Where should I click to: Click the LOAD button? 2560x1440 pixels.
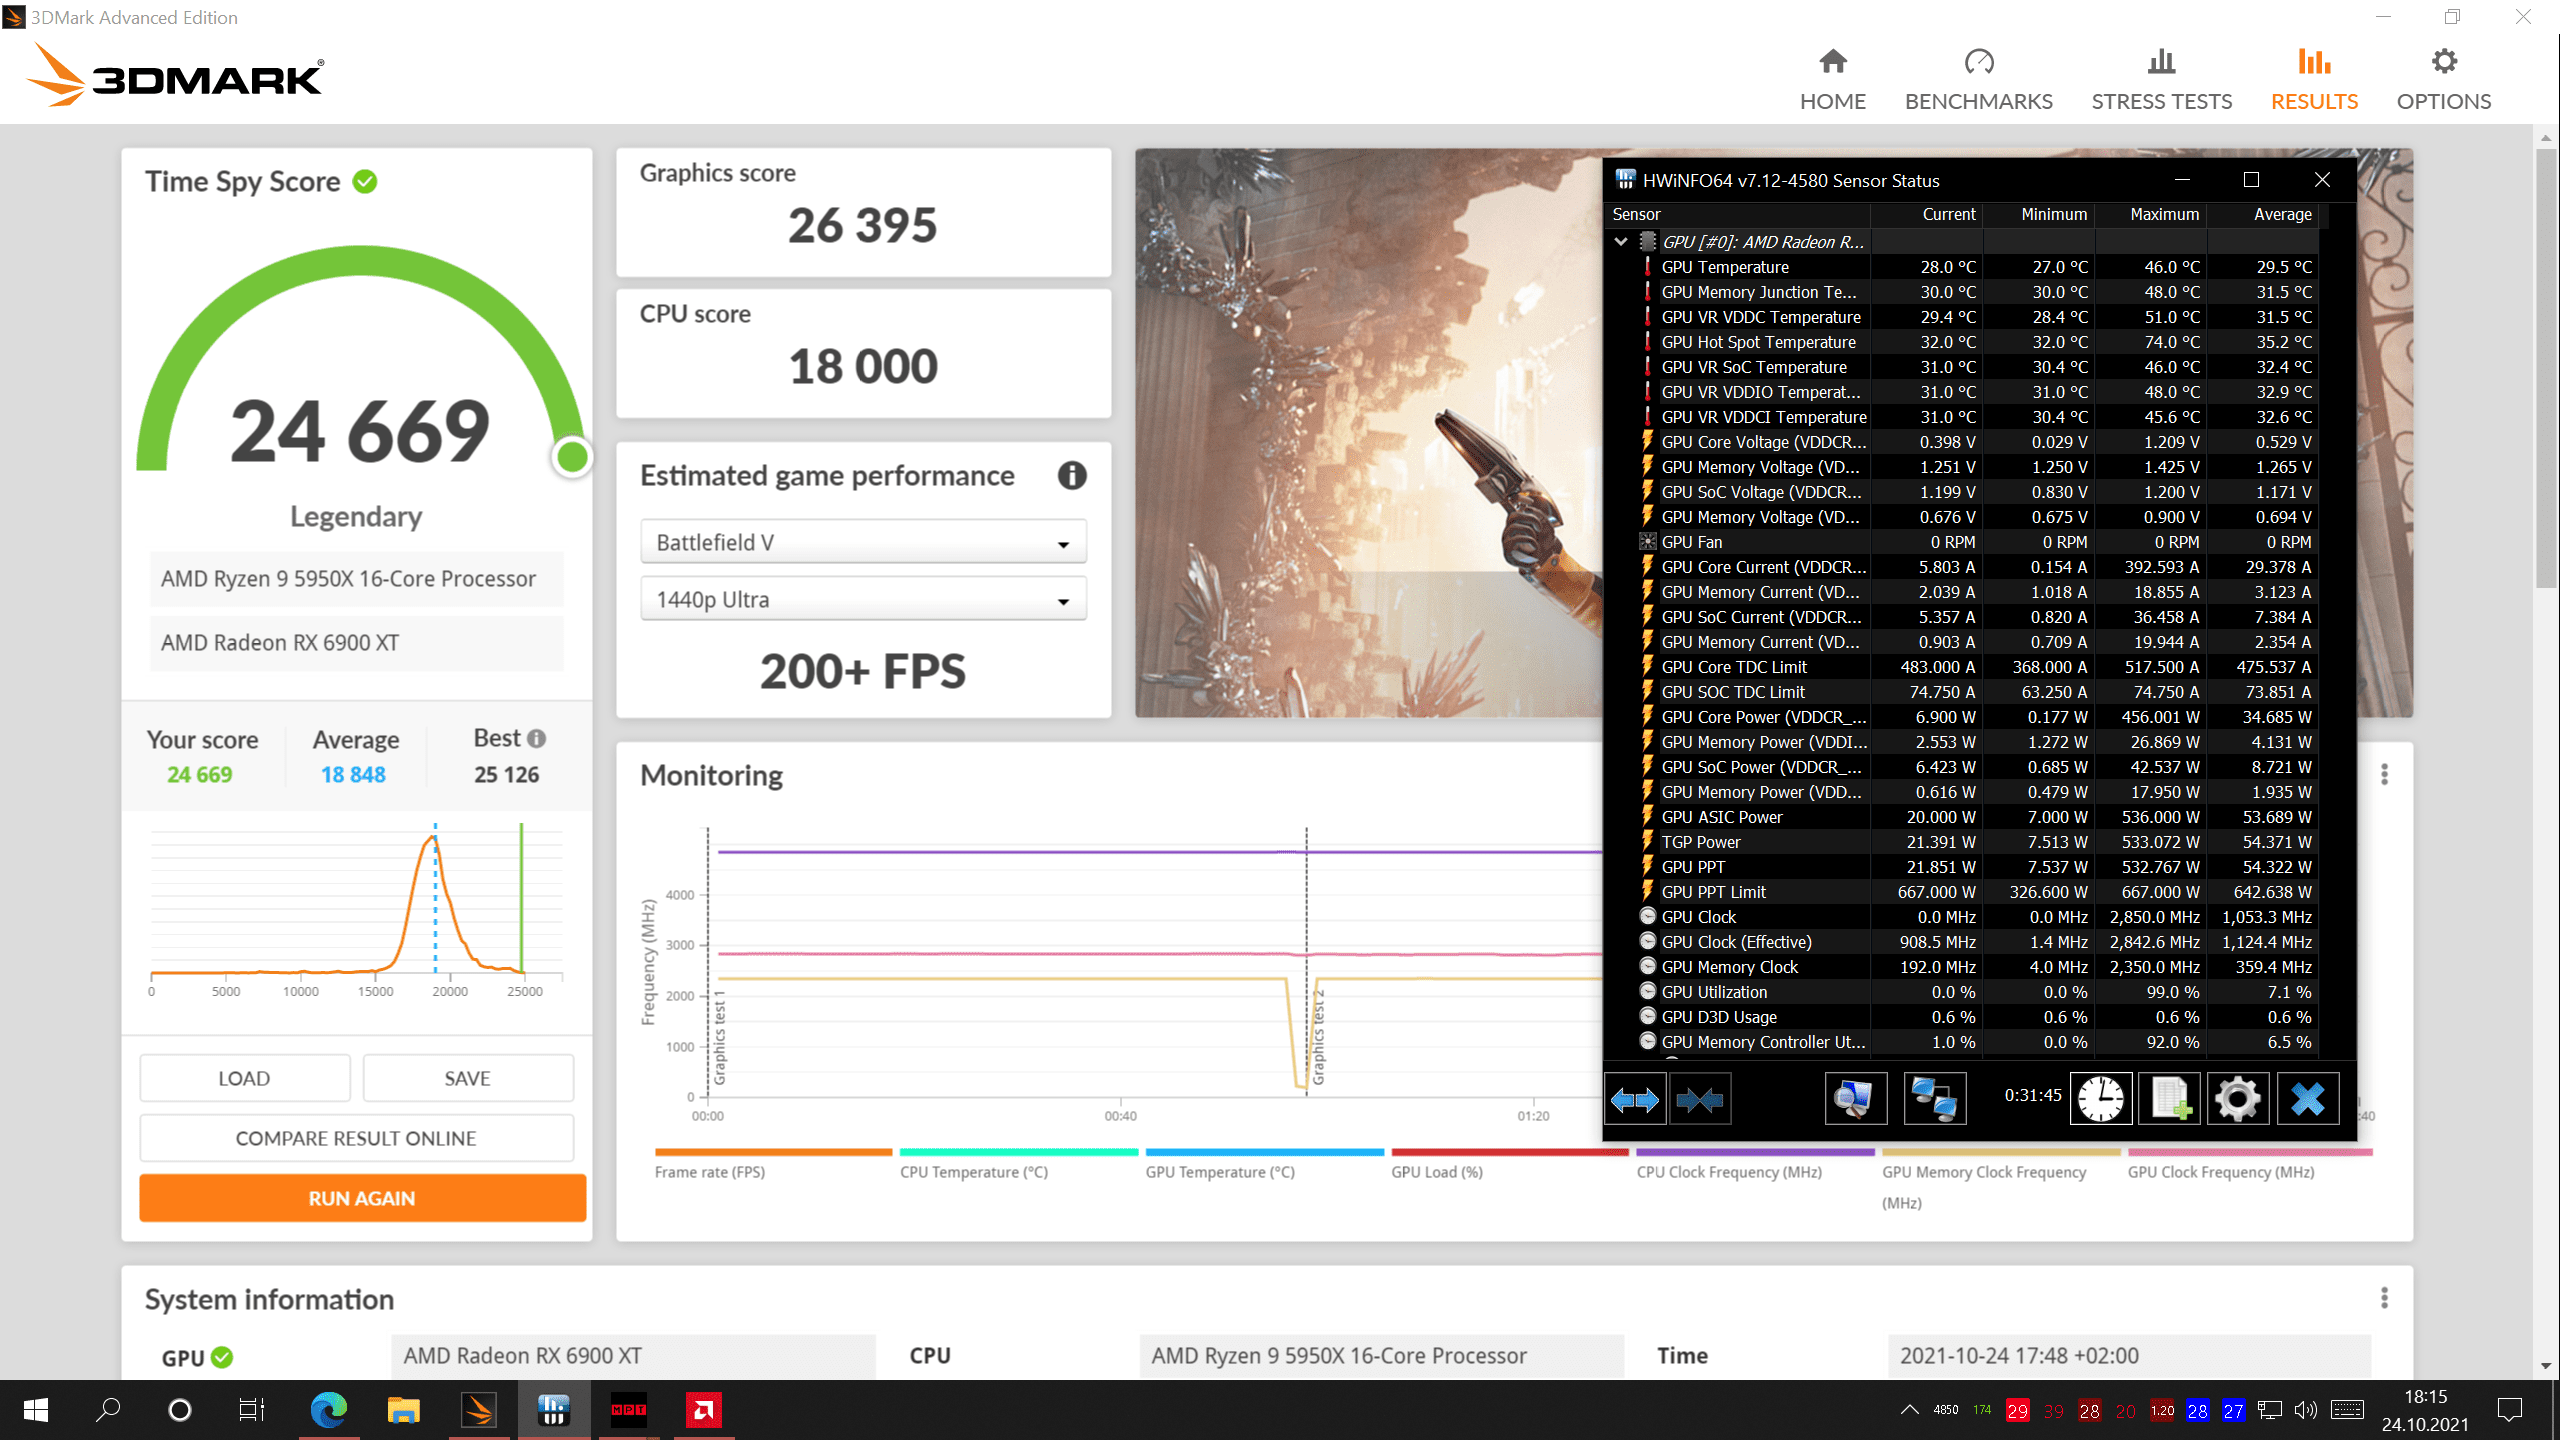[x=244, y=1078]
